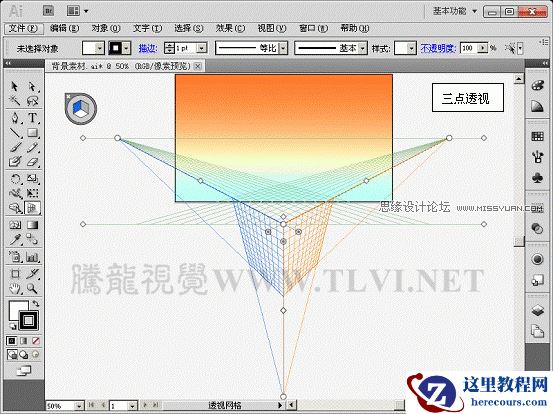Open the Swatches panel icon
Screen dimensions: 553x414
[x=537, y=136]
